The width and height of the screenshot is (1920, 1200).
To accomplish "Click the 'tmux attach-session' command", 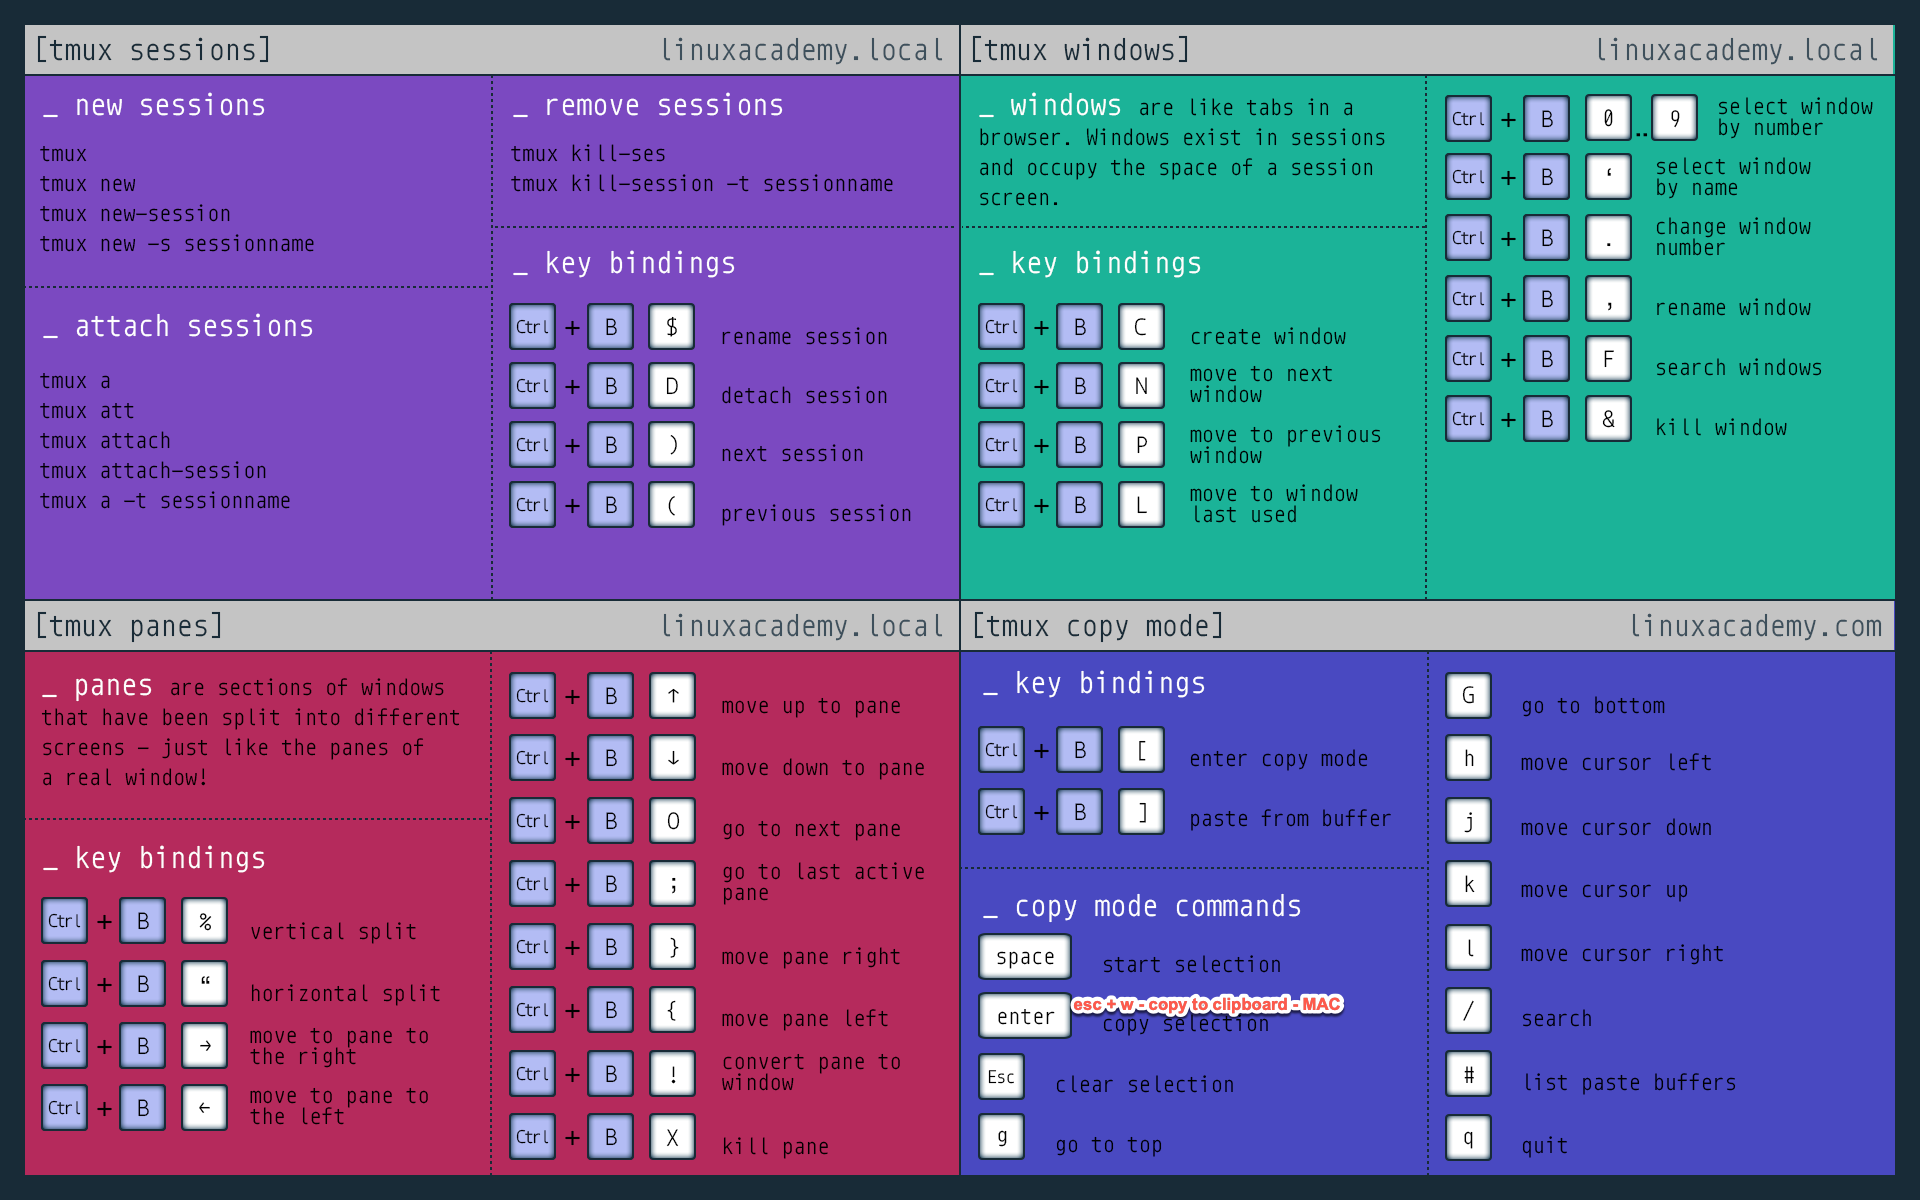I will [153, 471].
